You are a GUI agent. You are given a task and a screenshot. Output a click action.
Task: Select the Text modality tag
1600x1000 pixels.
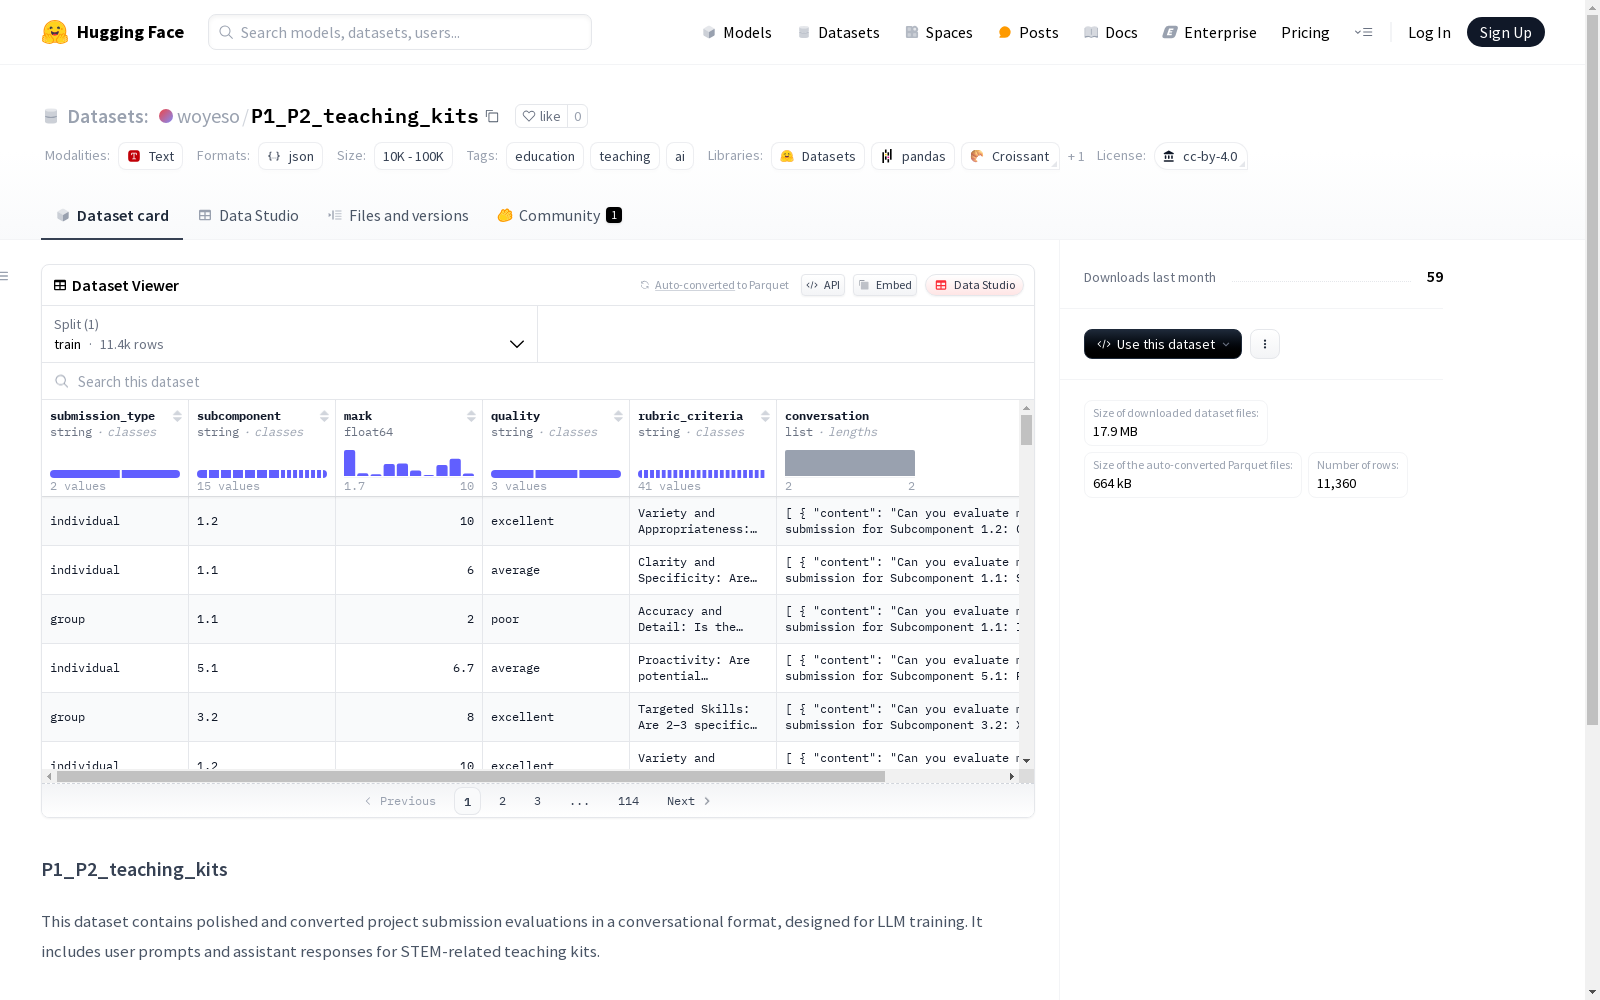151,156
